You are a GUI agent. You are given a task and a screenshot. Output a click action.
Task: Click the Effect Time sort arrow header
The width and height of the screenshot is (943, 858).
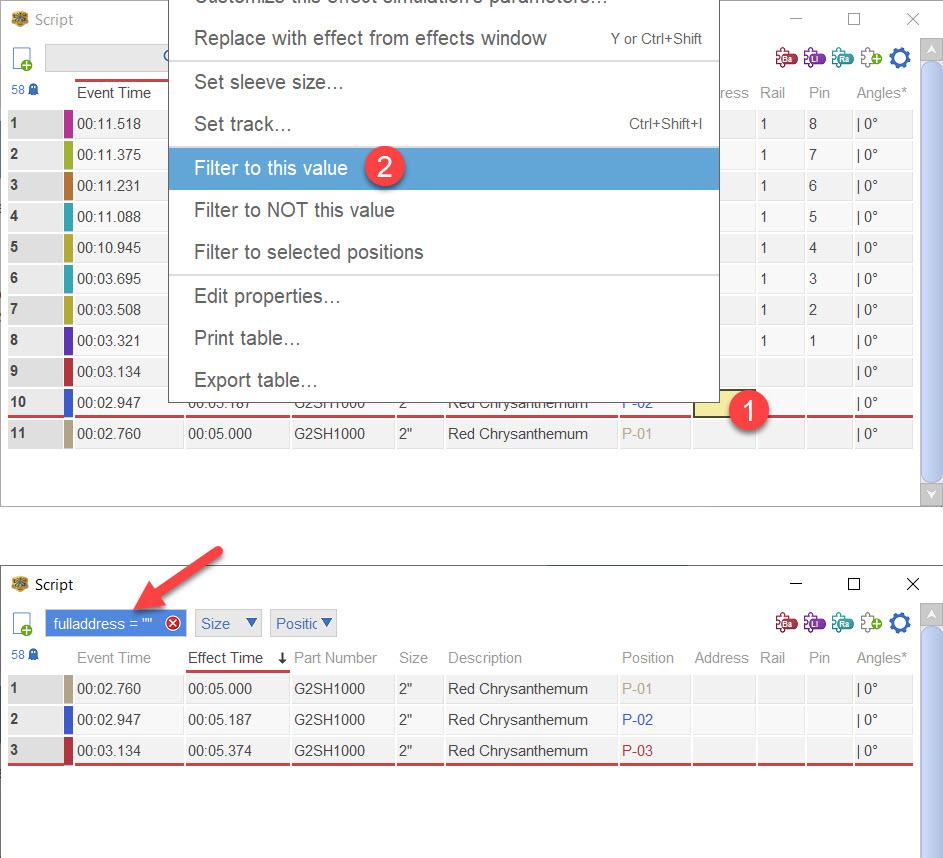282,658
